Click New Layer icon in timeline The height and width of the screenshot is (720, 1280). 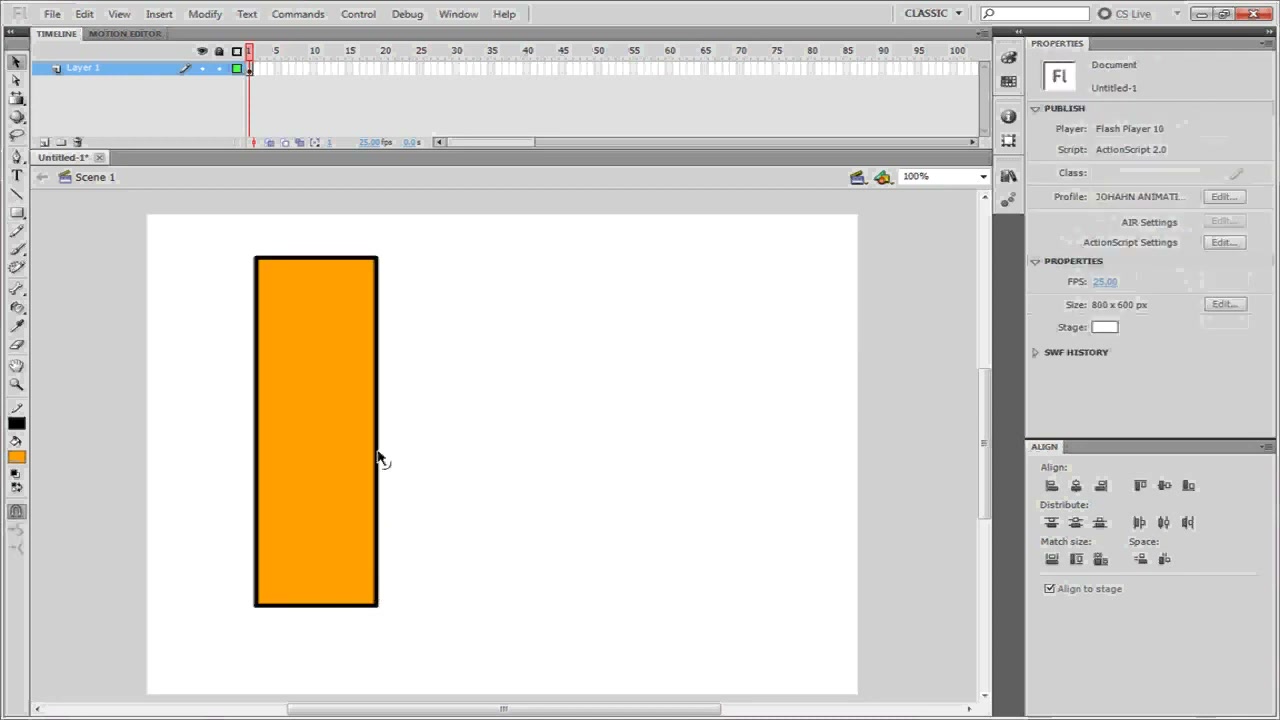pyautogui.click(x=44, y=142)
